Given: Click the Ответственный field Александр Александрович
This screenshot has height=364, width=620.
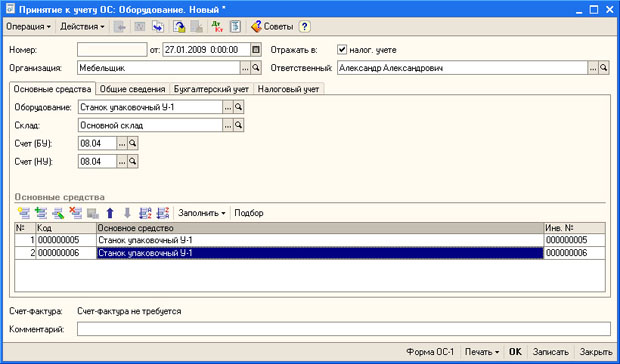Looking at the screenshot, I should [462, 68].
